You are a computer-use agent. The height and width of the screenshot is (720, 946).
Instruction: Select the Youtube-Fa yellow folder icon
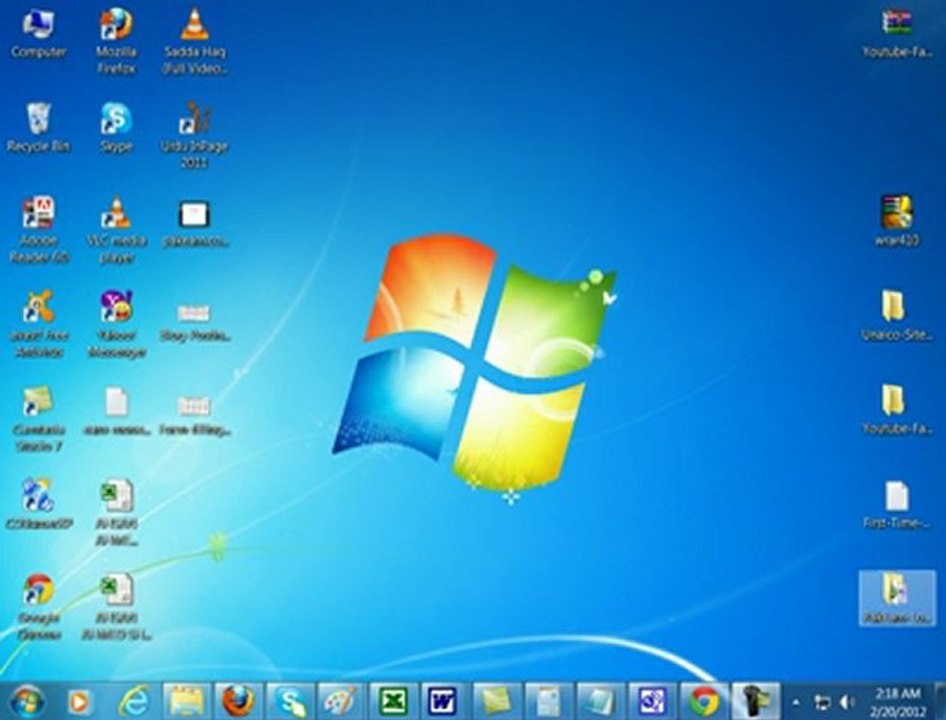tap(897, 409)
